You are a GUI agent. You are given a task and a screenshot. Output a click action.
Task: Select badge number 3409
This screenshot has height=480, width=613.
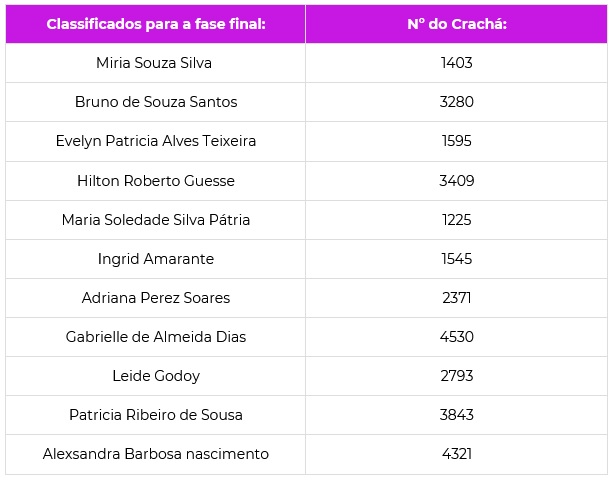tap(457, 181)
